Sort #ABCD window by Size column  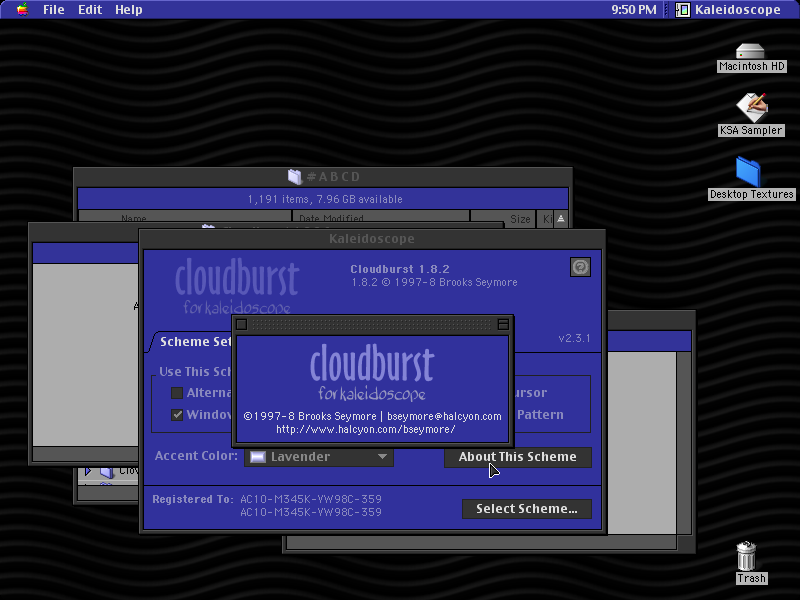click(503, 218)
